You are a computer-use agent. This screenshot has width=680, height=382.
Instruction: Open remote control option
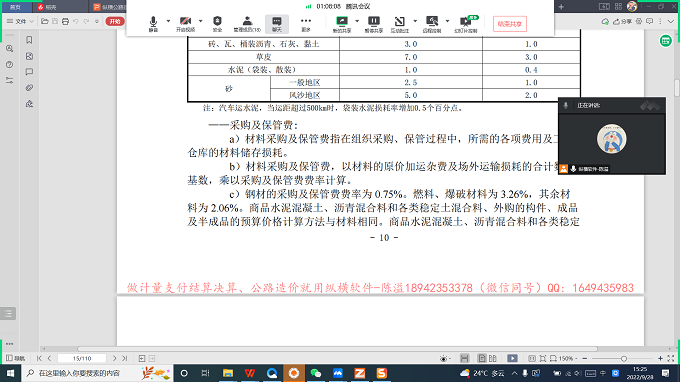(432, 24)
